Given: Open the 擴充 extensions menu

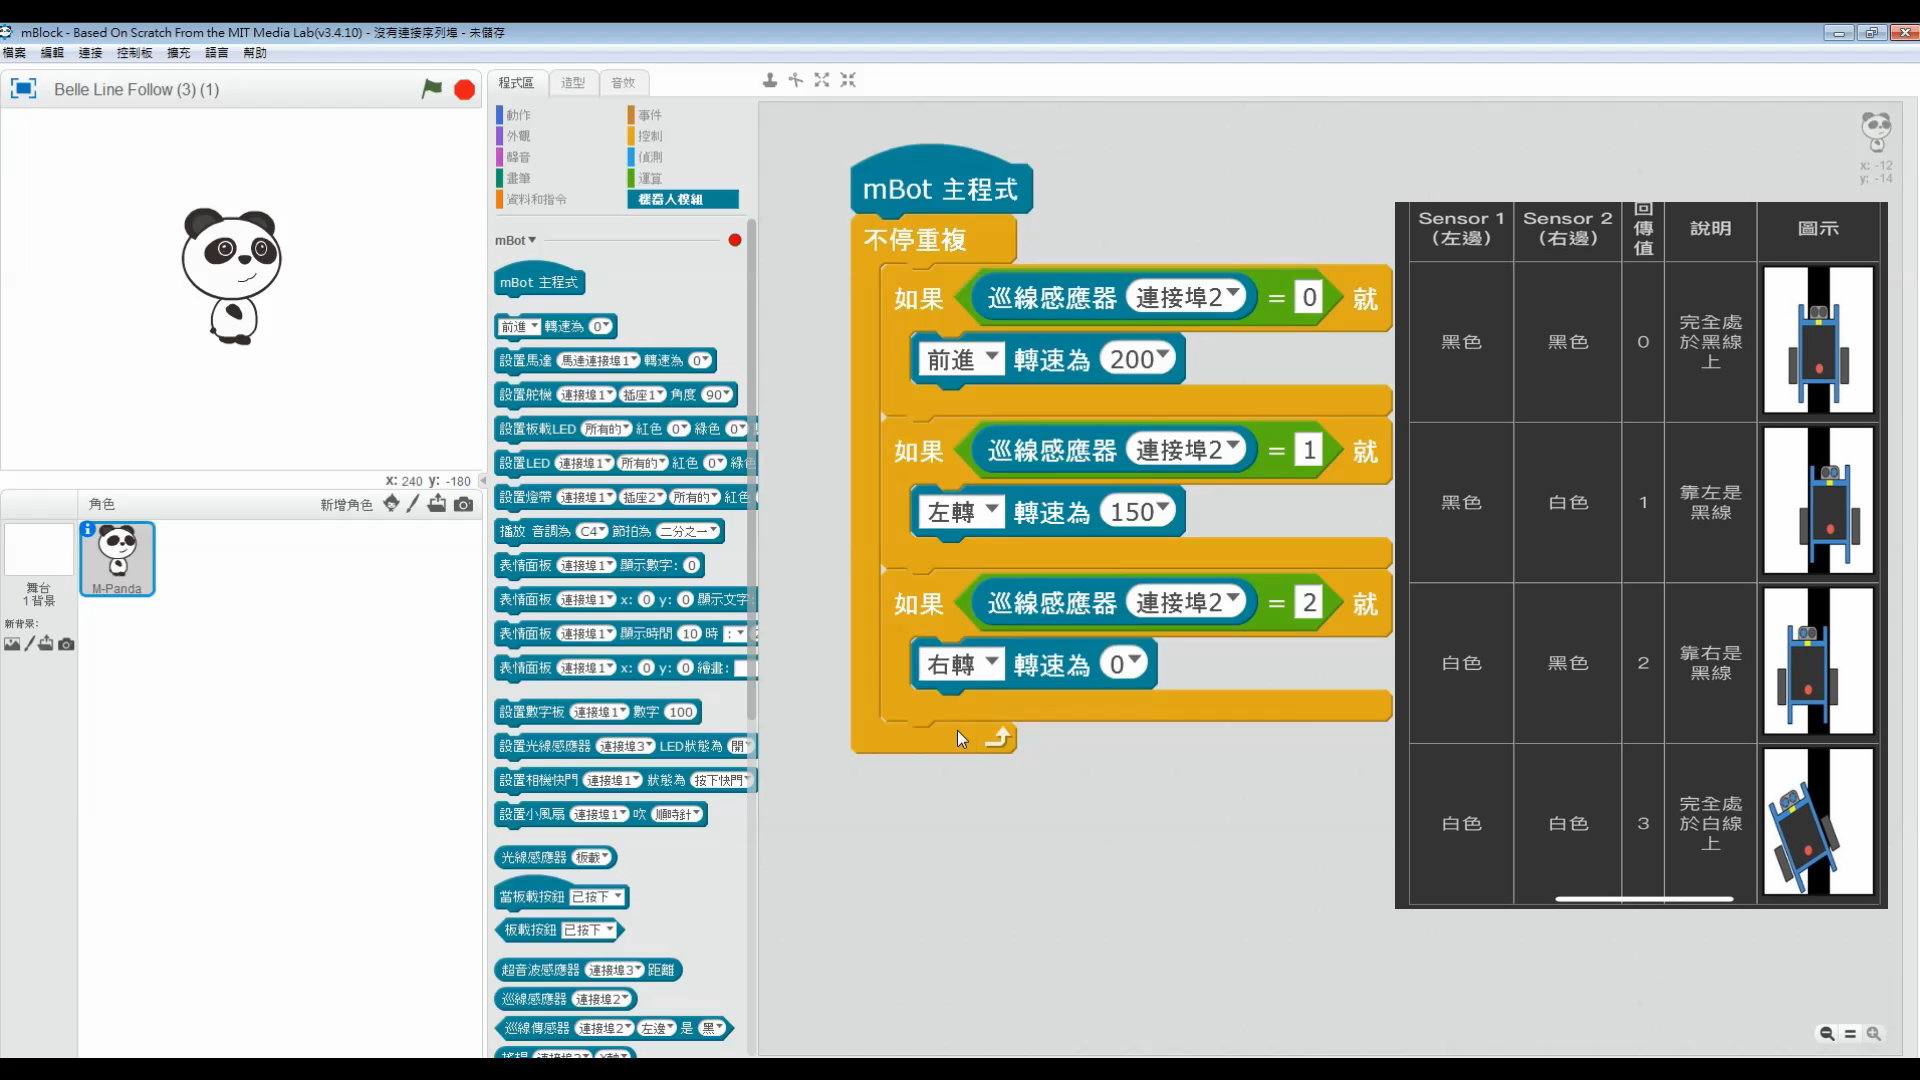Looking at the screenshot, I should (178, 53).
